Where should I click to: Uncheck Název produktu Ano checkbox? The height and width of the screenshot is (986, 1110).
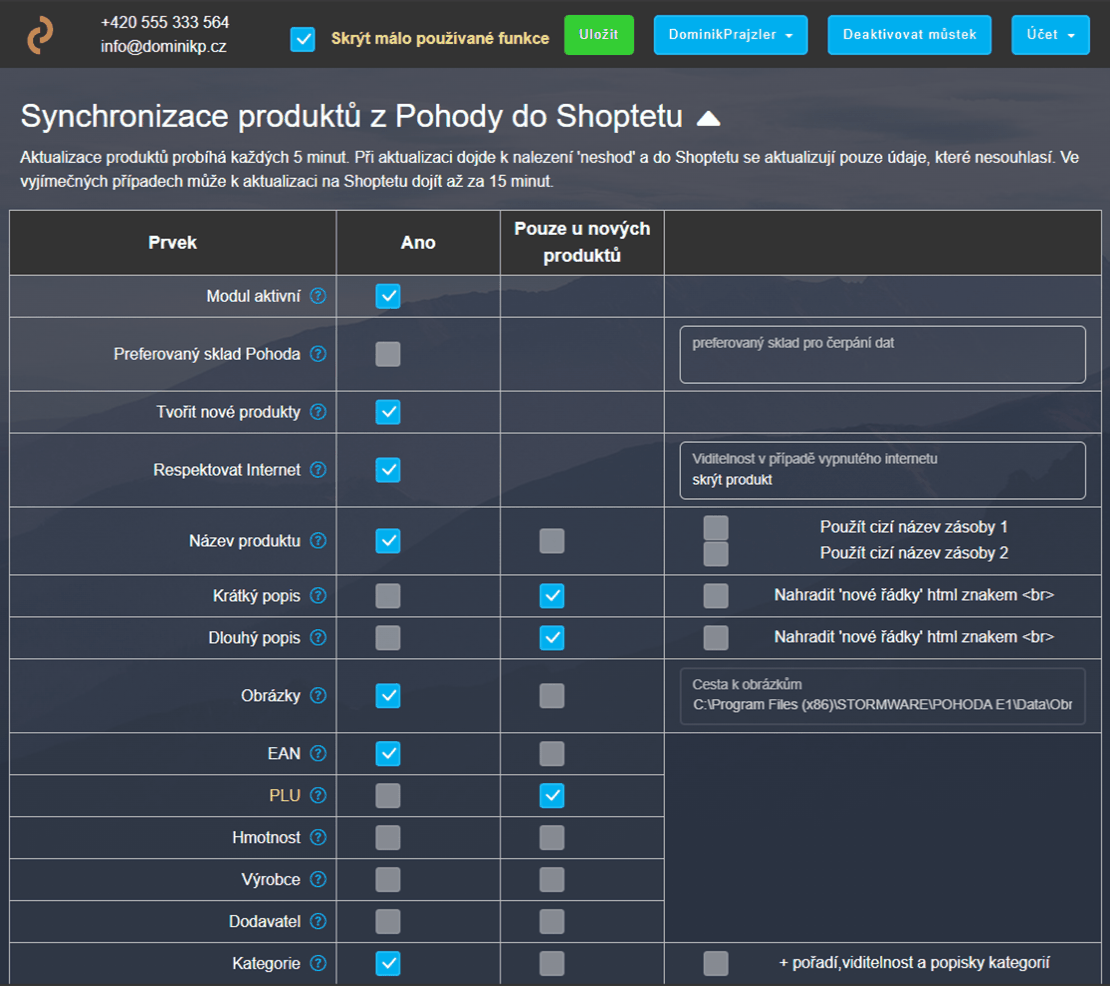tap(388, 541)
